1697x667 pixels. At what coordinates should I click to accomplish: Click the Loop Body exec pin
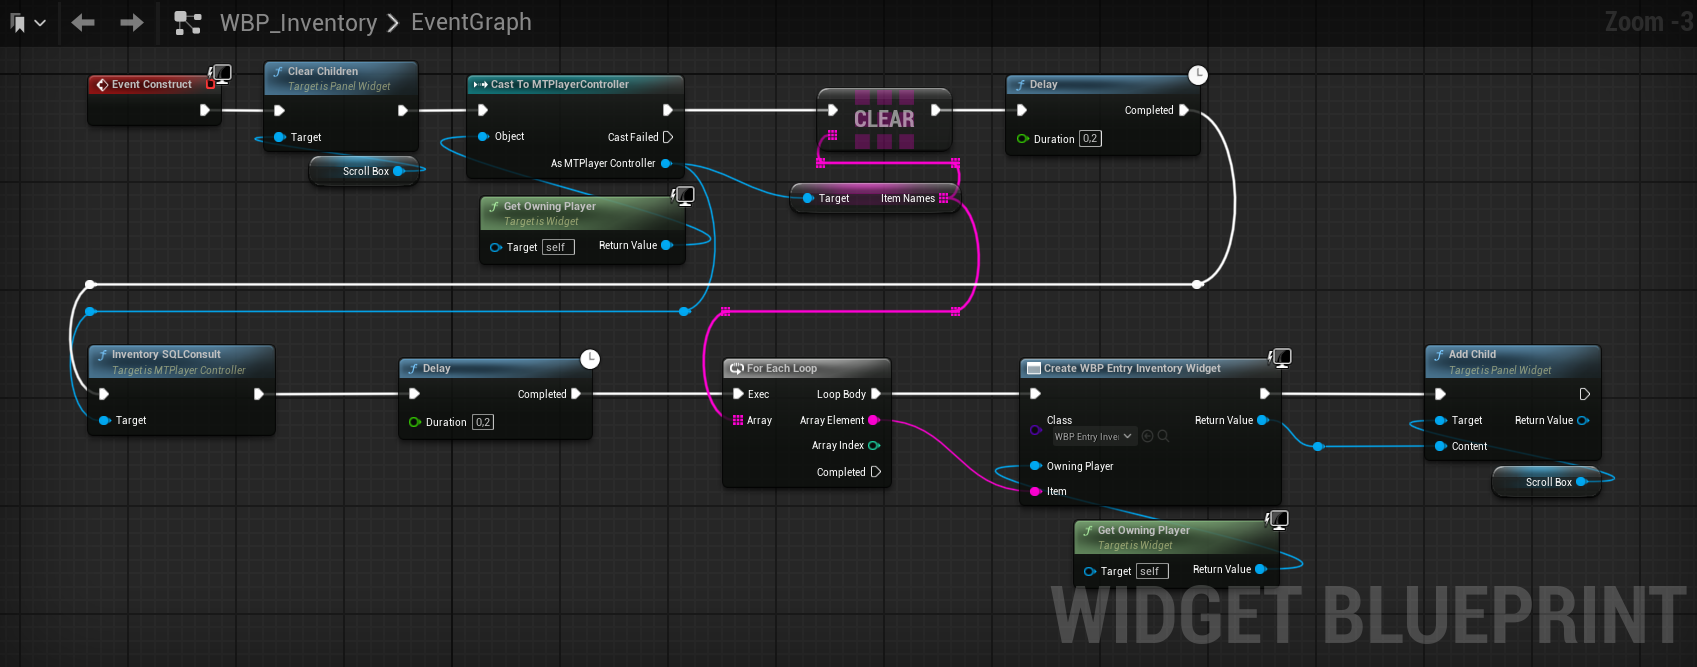876,394
